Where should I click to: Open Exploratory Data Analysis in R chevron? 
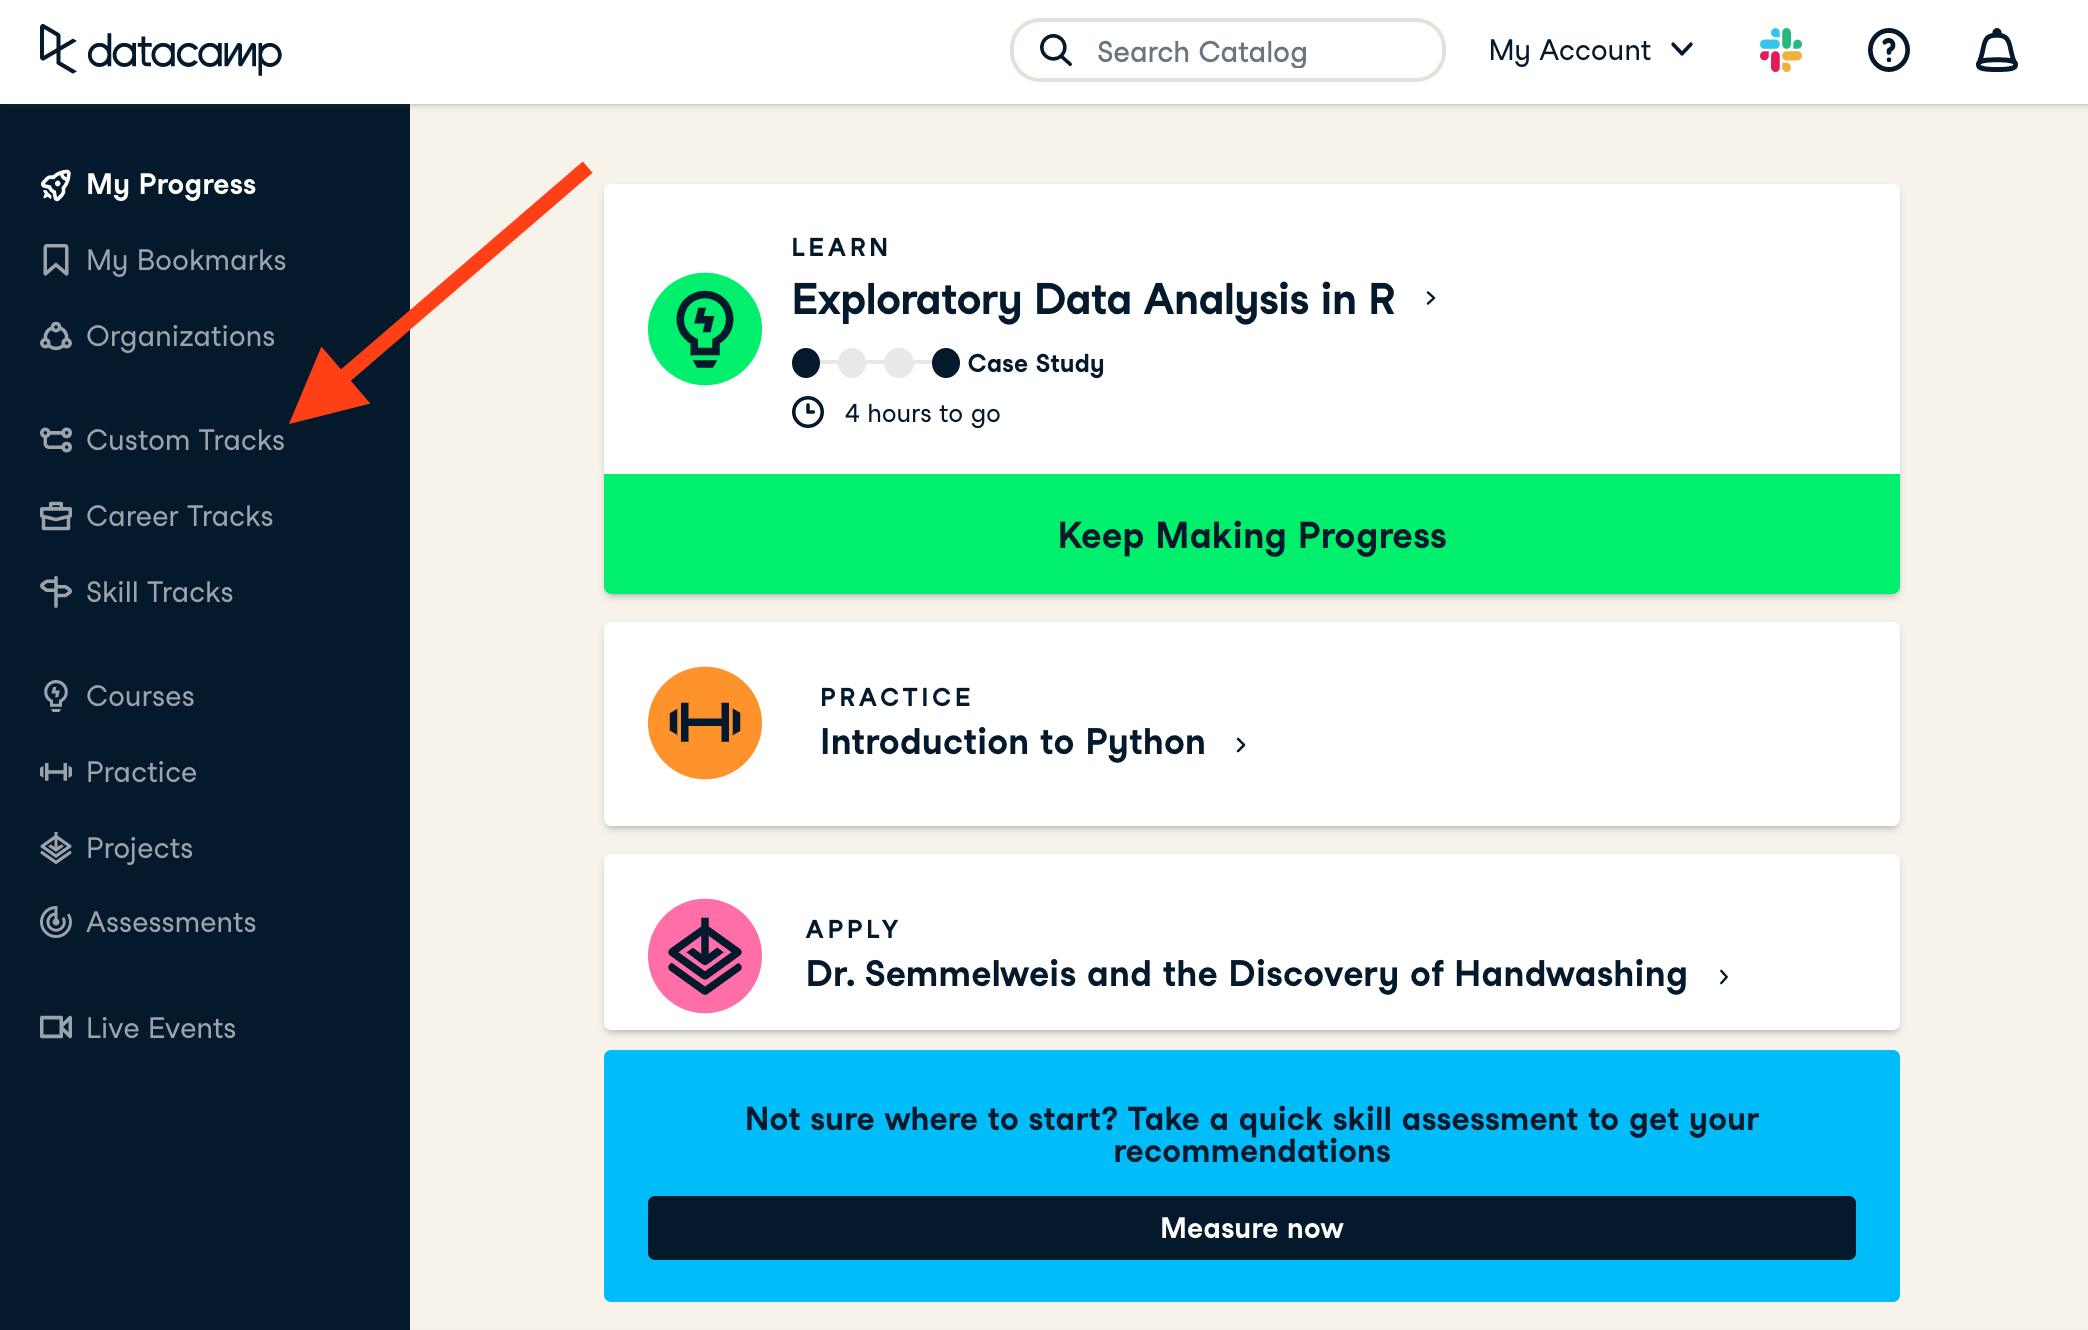tap(1431, 298)
